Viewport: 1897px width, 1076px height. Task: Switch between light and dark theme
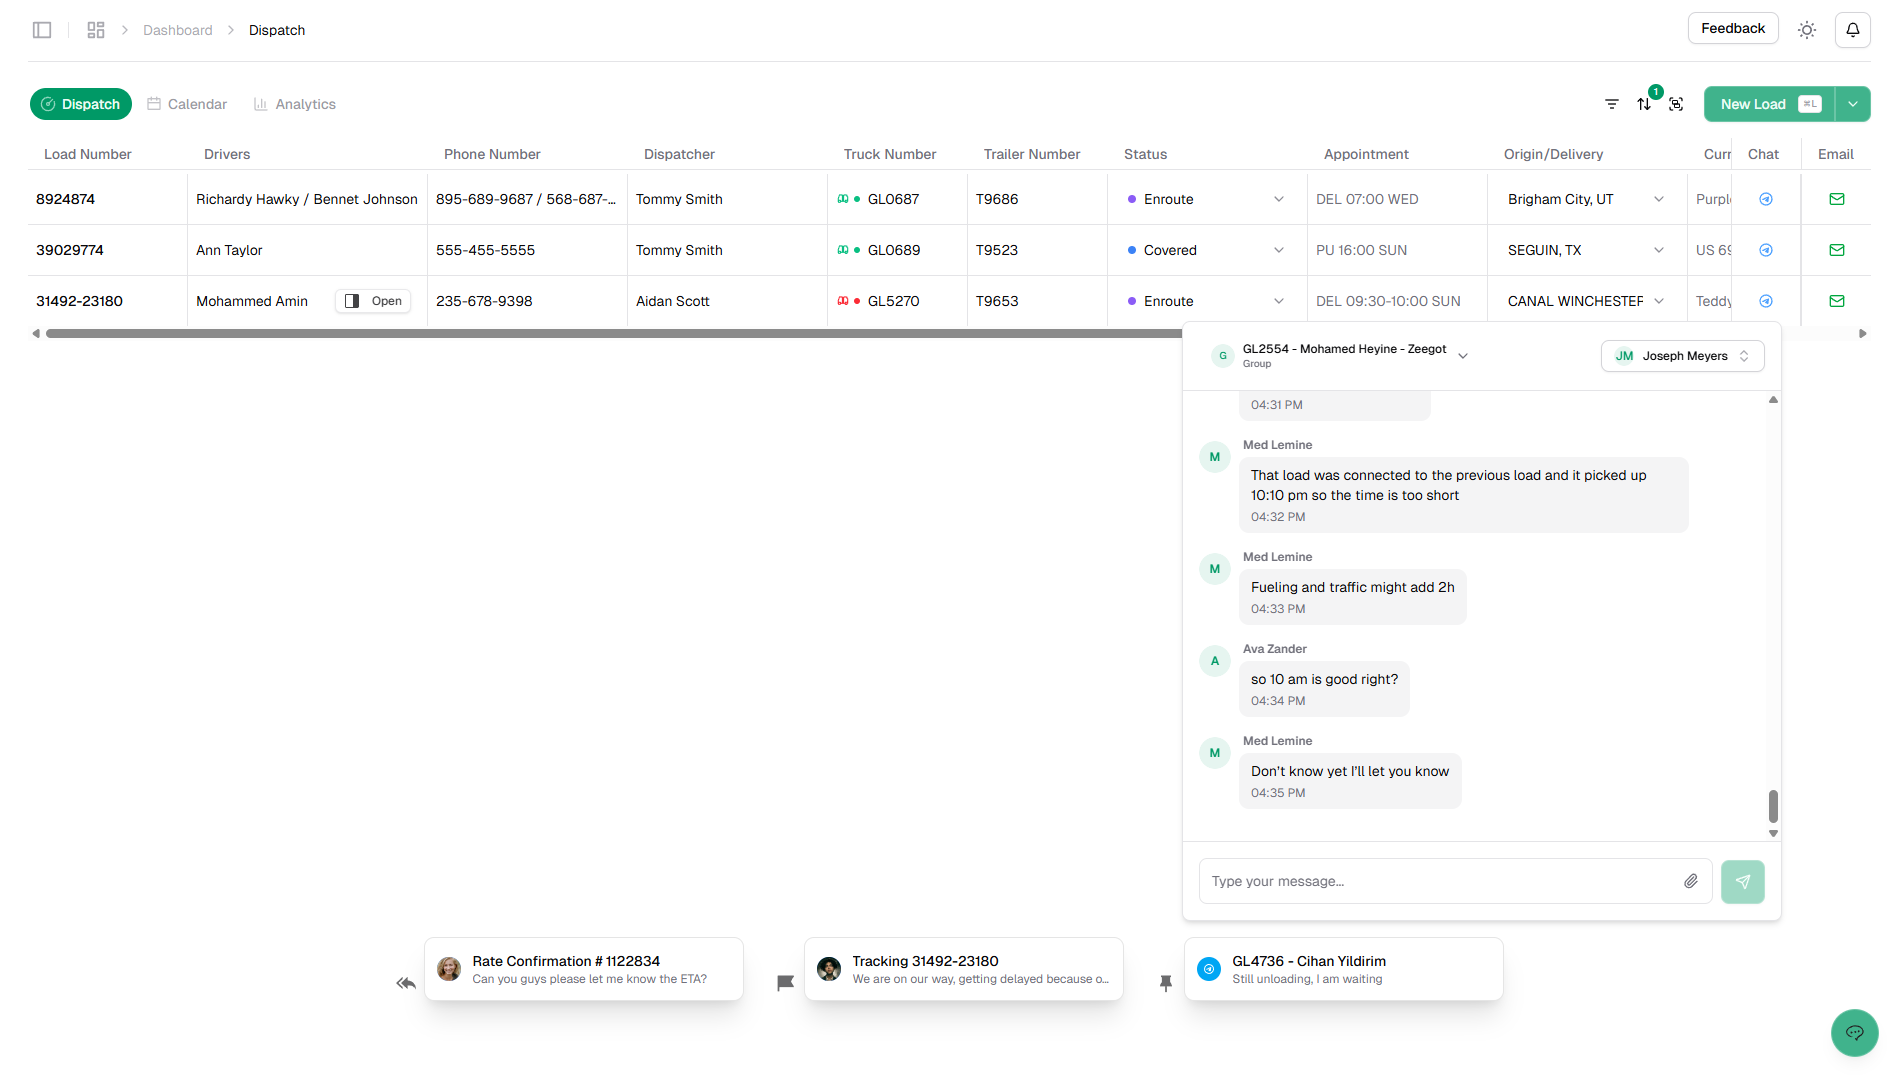pos(1807,29)
